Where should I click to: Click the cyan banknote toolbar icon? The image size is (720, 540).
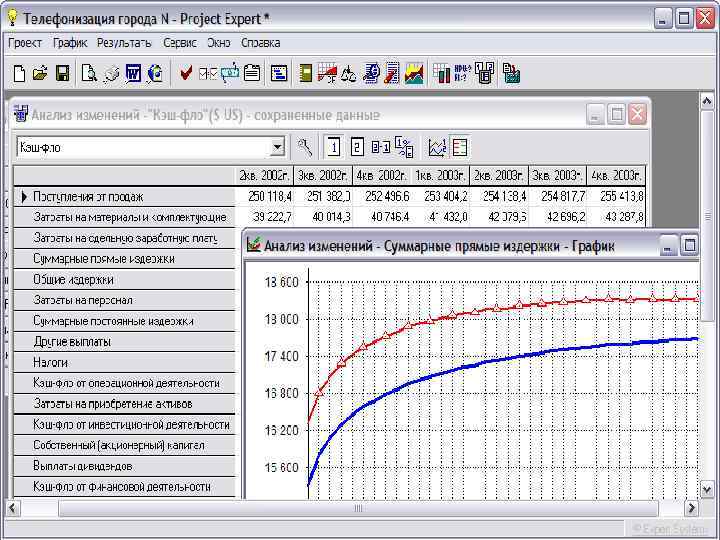230,73
